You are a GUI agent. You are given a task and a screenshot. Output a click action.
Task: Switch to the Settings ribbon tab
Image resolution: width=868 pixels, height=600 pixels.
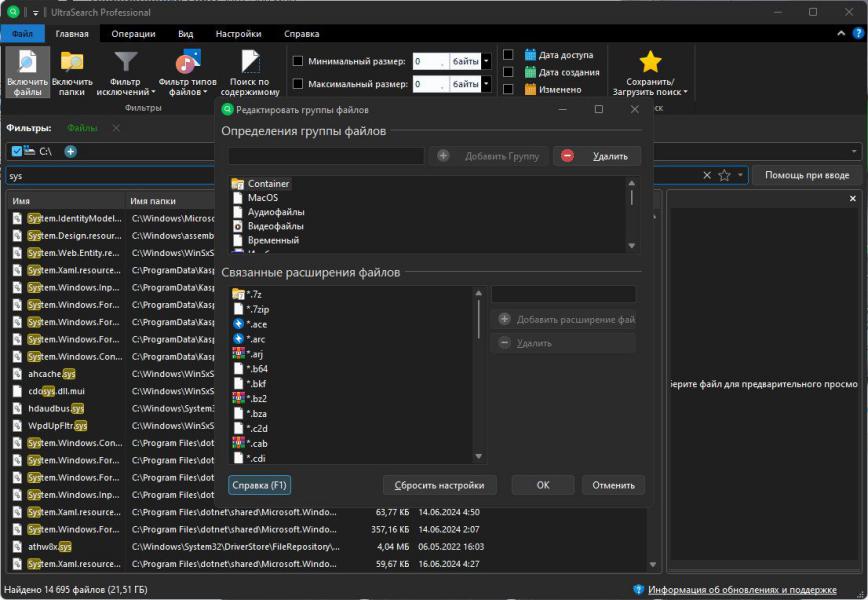(239, 33)
